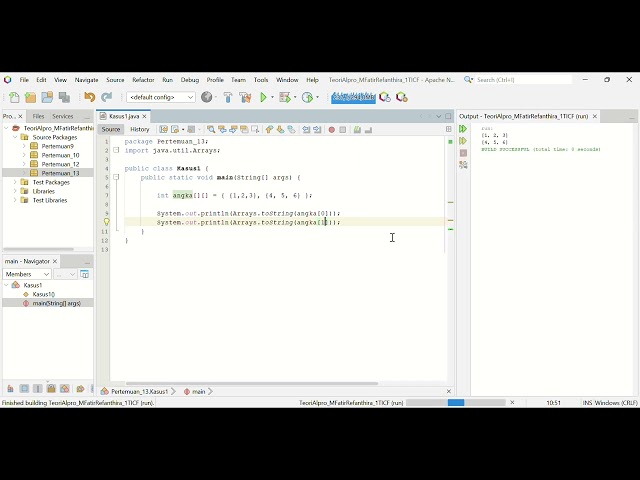Toggle the Navigator filter icon next to Inner Classes
Image resolution: width=640 pixels, height=480 pixels.
click(80, 389)
